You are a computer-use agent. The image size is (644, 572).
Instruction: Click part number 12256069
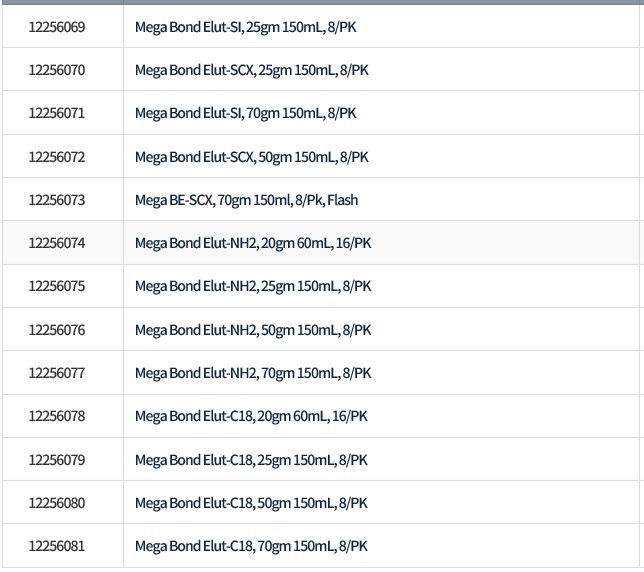coord(57,27)
